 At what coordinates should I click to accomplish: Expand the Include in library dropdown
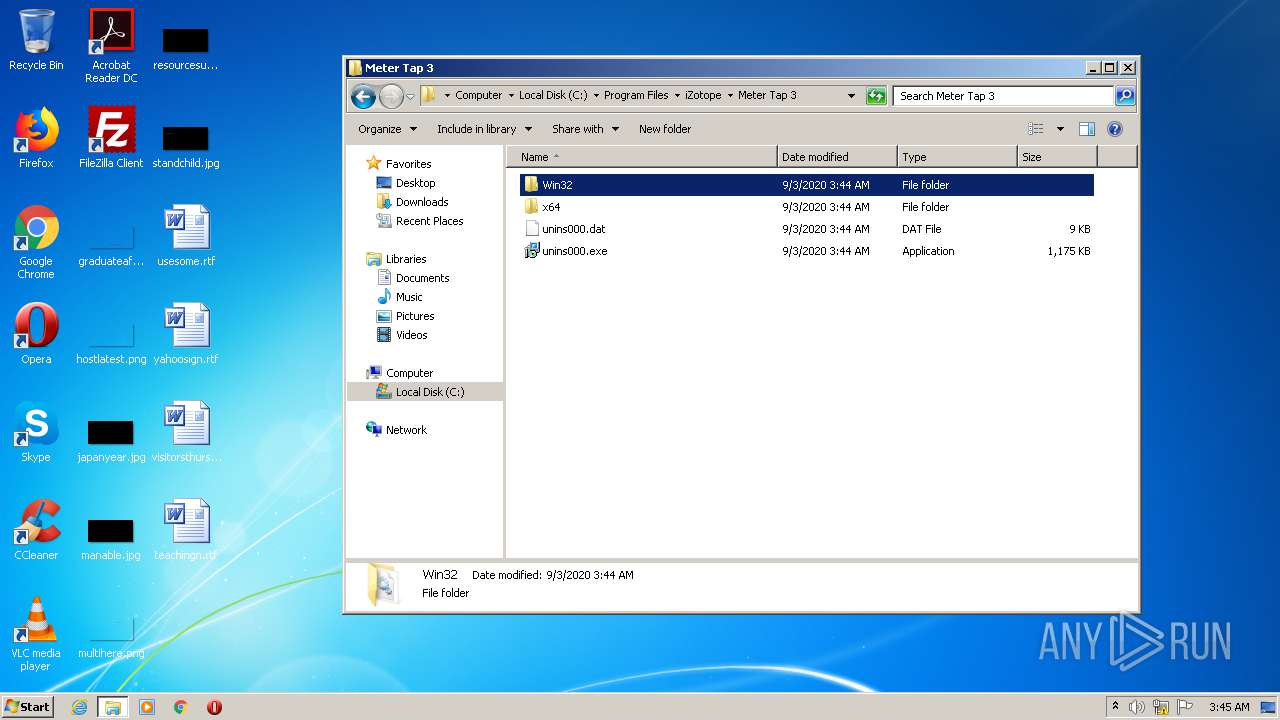[x=484, y=129]
